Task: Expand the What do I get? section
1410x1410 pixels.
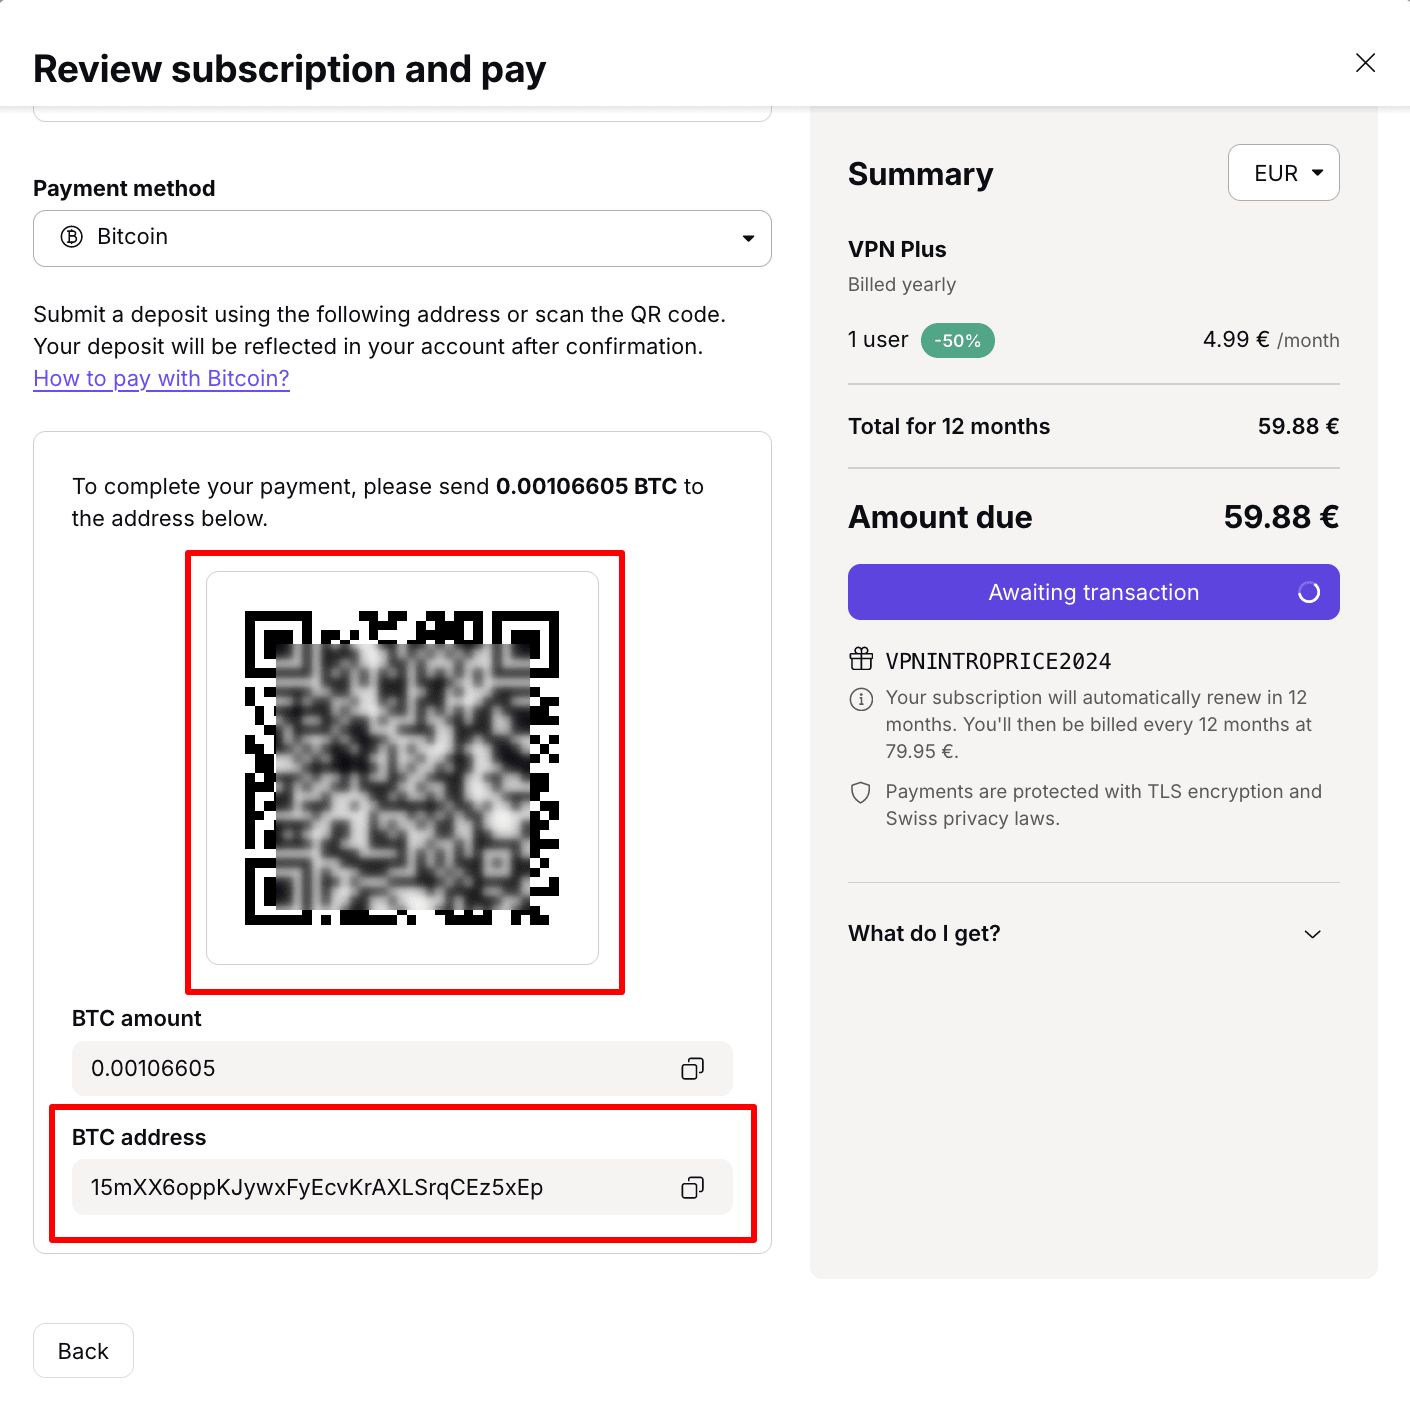Action: (x=1093, y=933)
